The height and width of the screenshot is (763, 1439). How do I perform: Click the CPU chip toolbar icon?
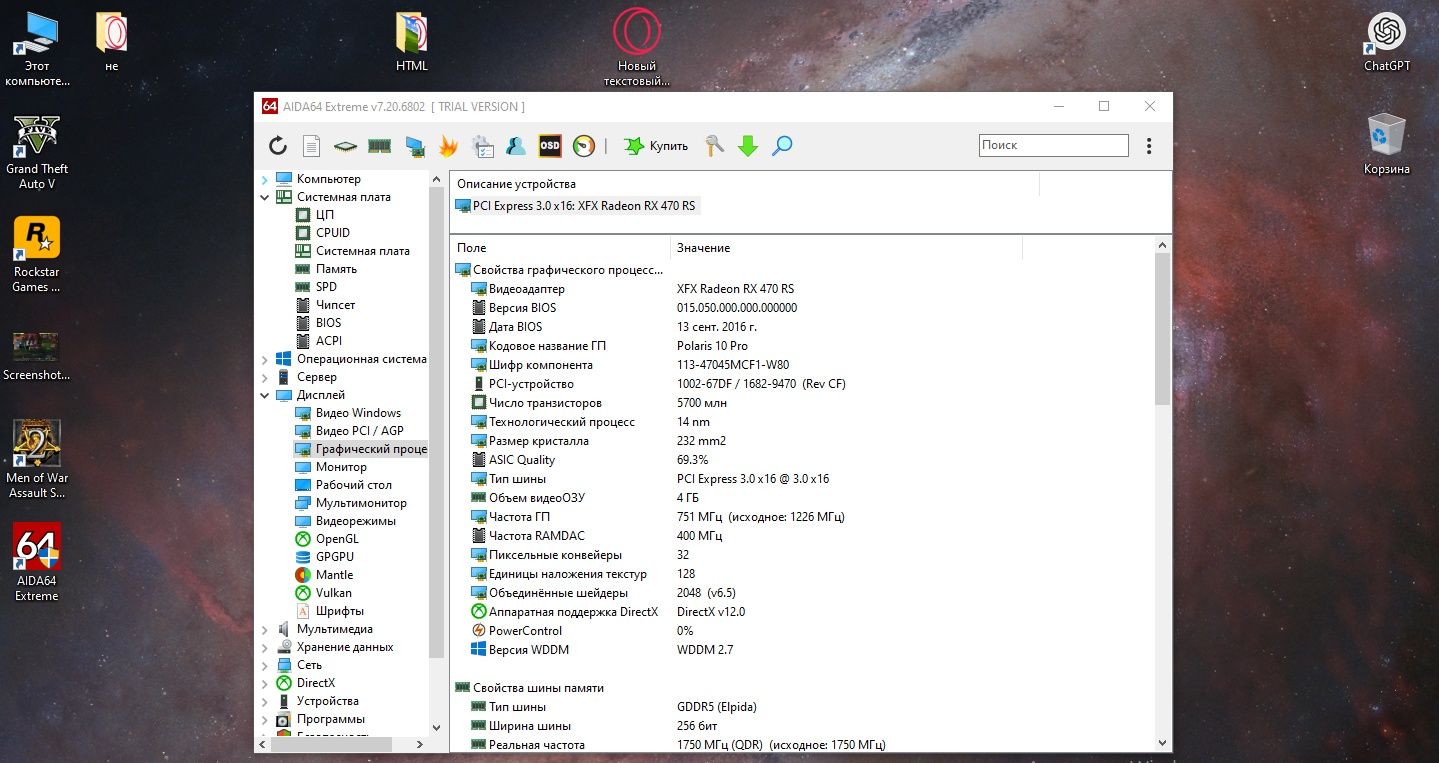tap(345, 146)
